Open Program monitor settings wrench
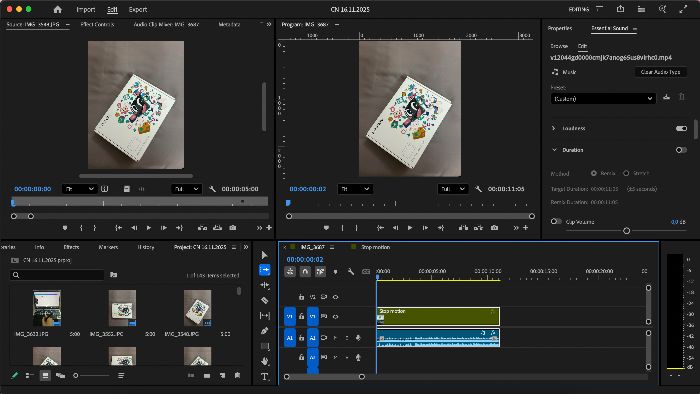Screen dimensions: 700x394 (479, 189)
